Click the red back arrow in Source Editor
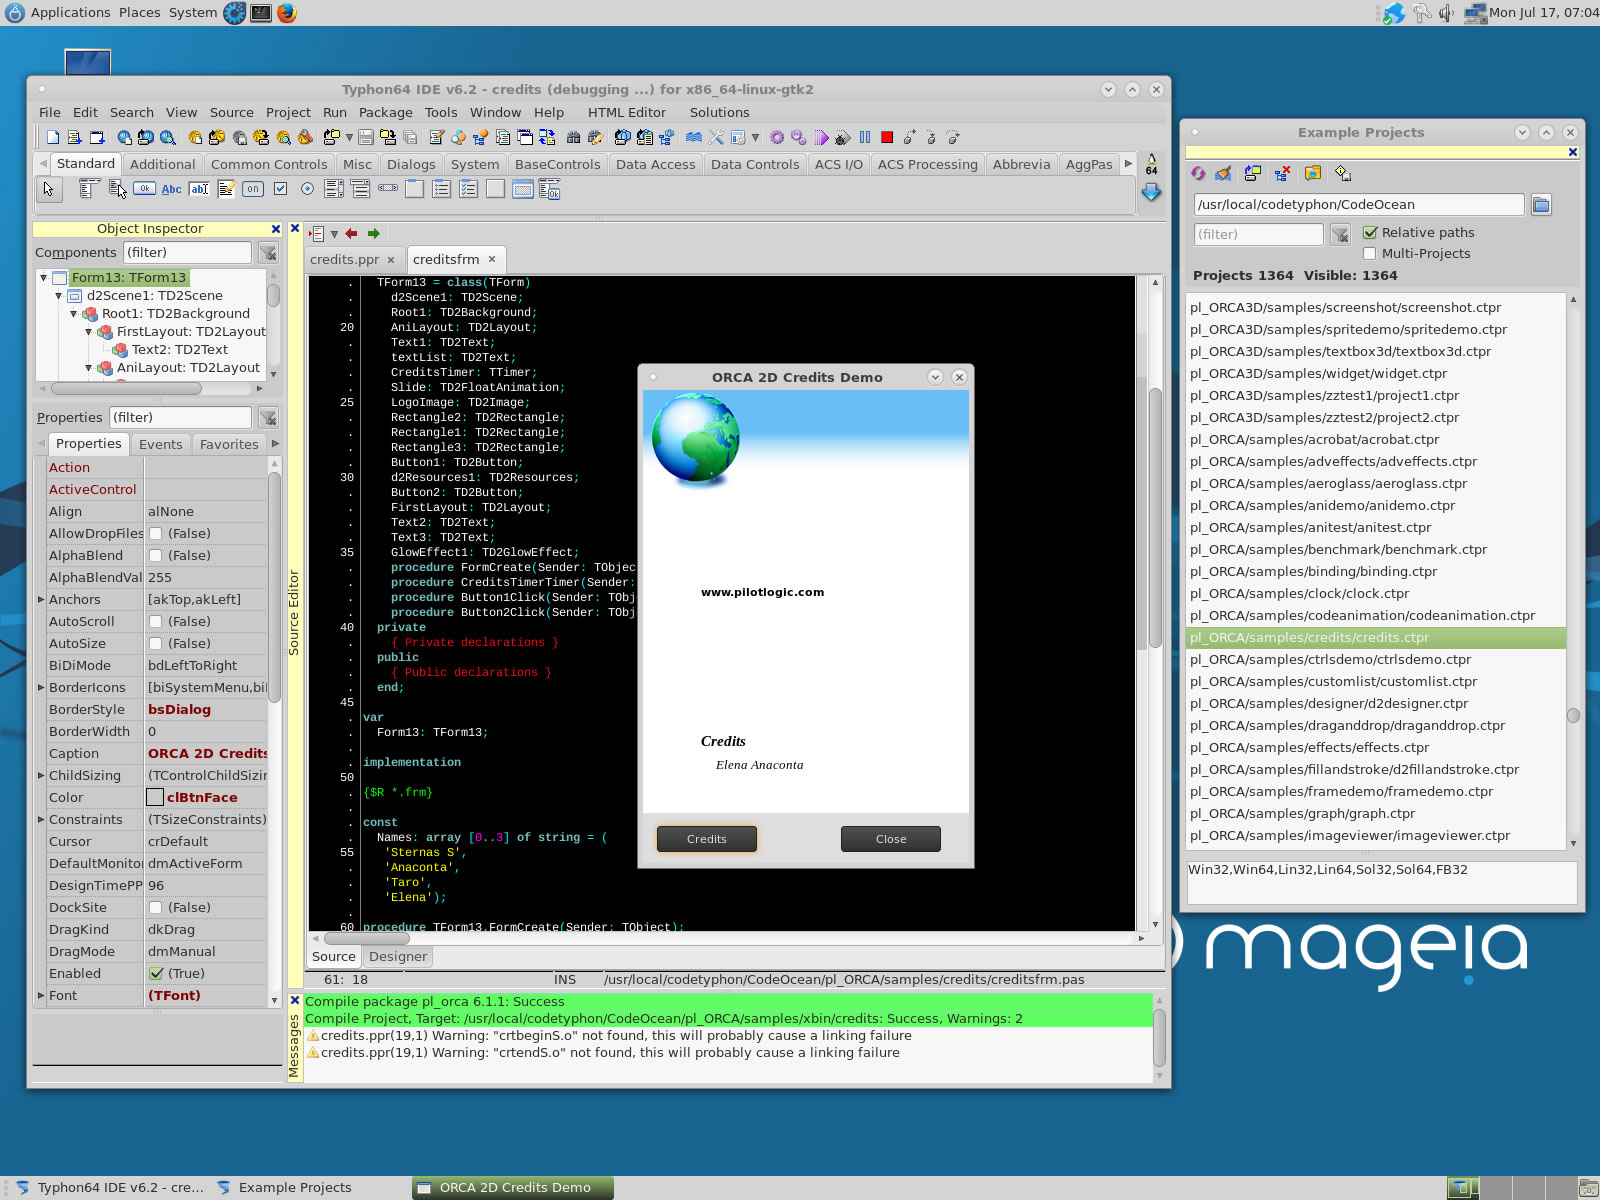 (x=351, y=234)
